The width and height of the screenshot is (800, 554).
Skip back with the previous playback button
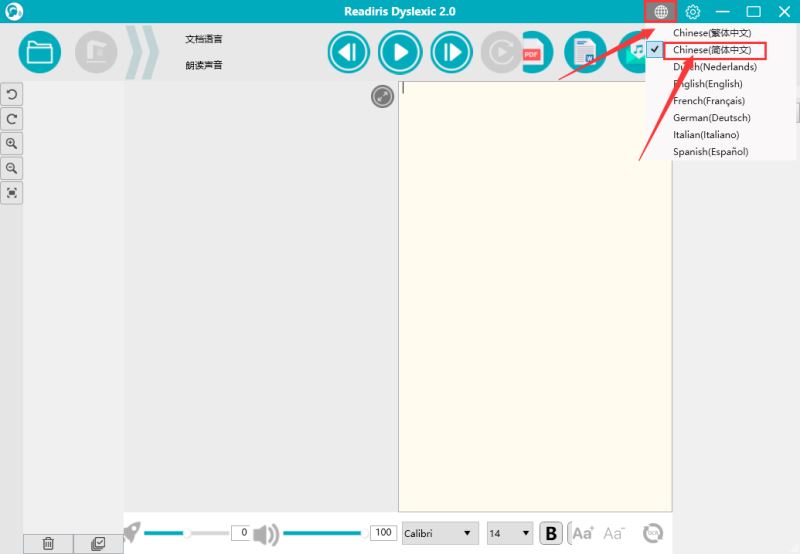[349, 52]
